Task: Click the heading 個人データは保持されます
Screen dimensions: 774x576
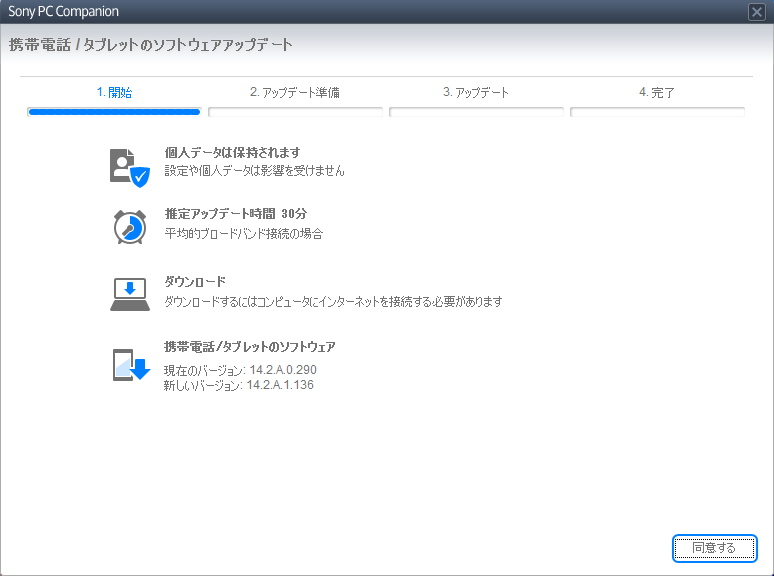Action: [232, 153]
